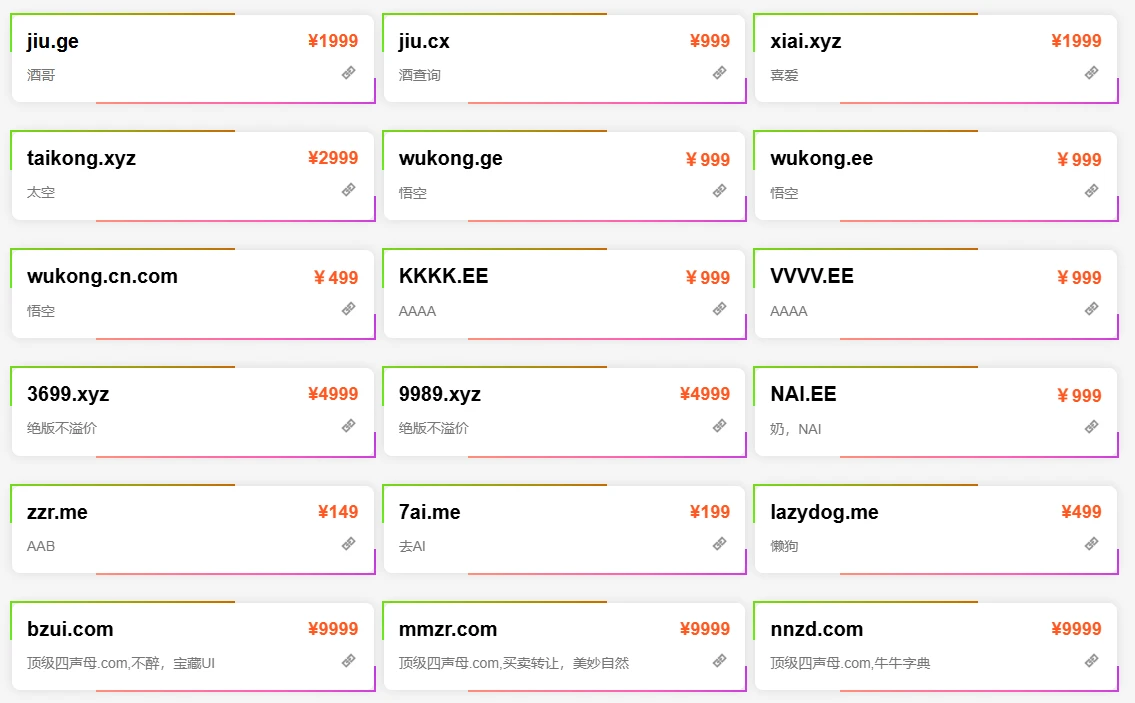Click the link icon on wukong.cn.com card
Screen dimensions: 1135x703
coord(348,309)
